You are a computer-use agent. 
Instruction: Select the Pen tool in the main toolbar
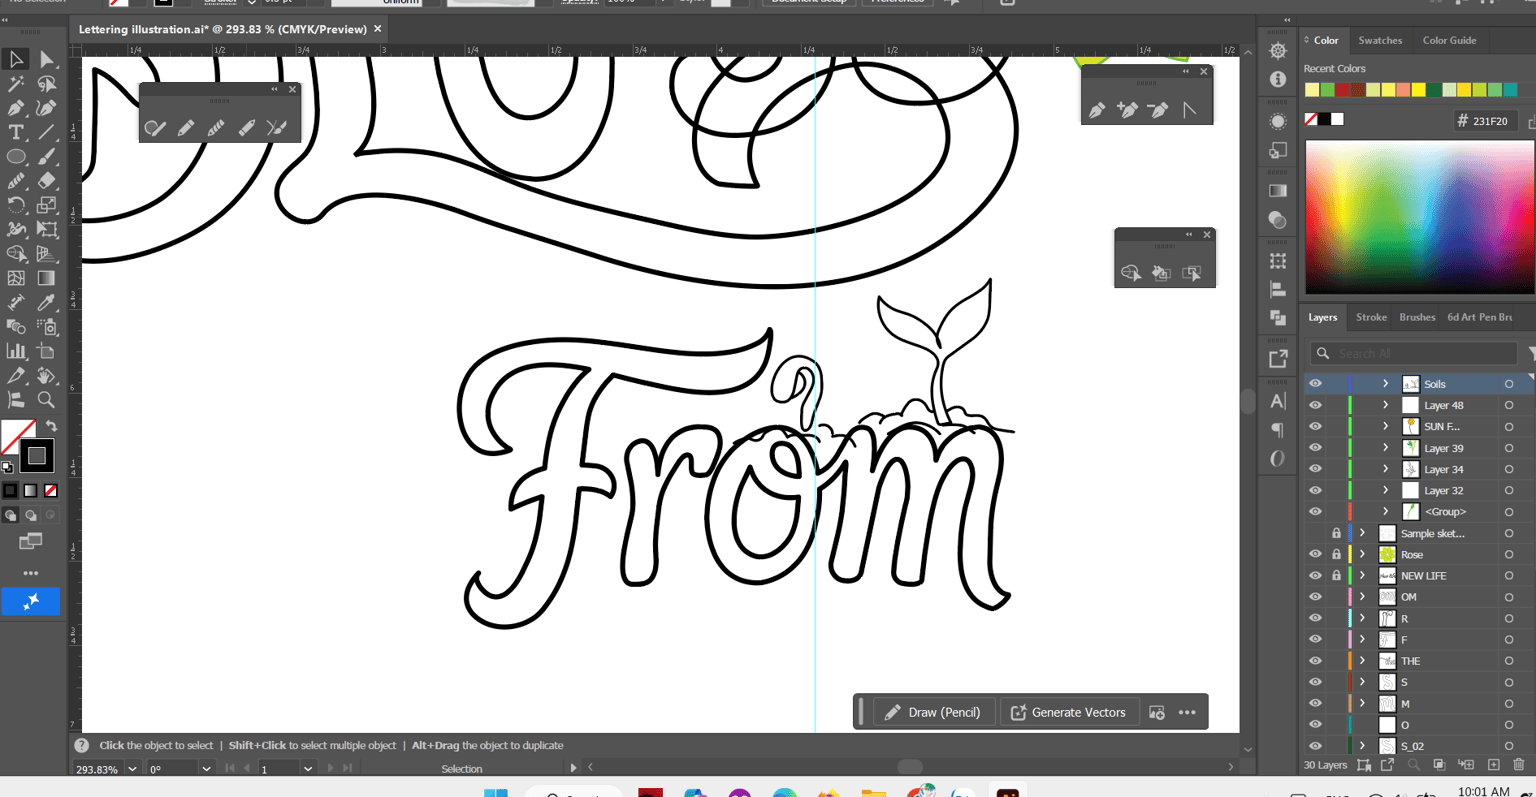[16, 108]
